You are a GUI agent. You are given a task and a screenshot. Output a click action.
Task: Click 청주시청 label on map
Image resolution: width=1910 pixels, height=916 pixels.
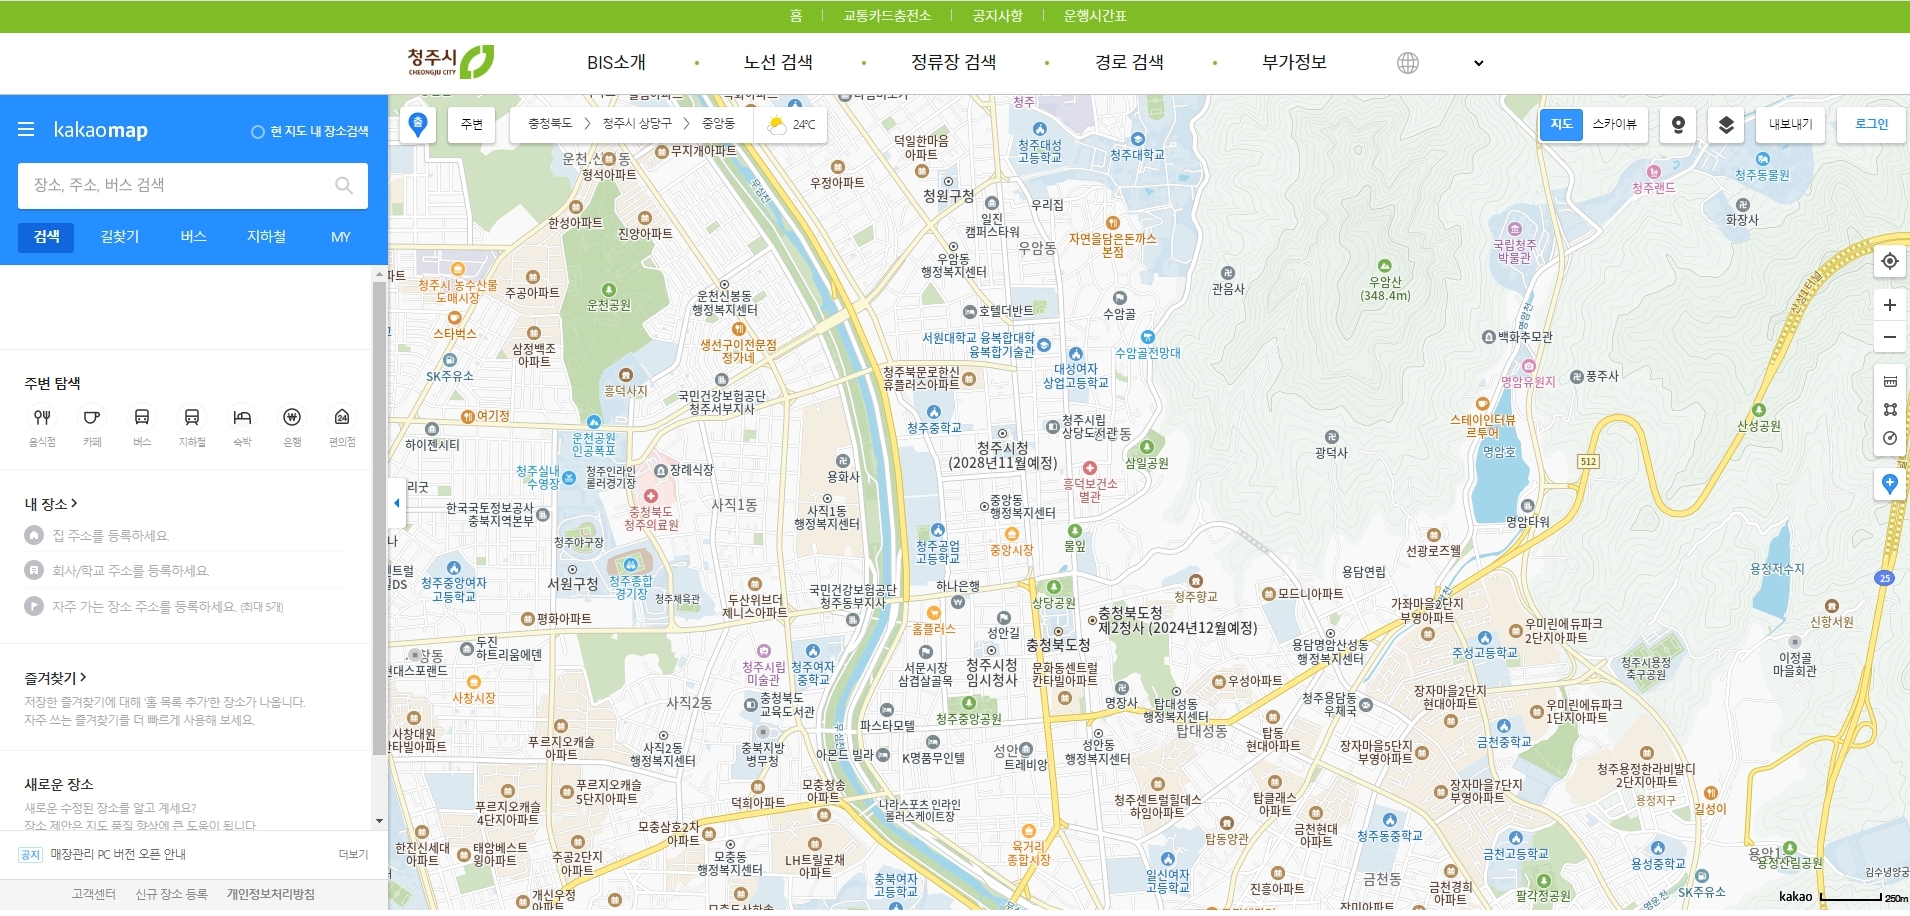pos(1002,448)
